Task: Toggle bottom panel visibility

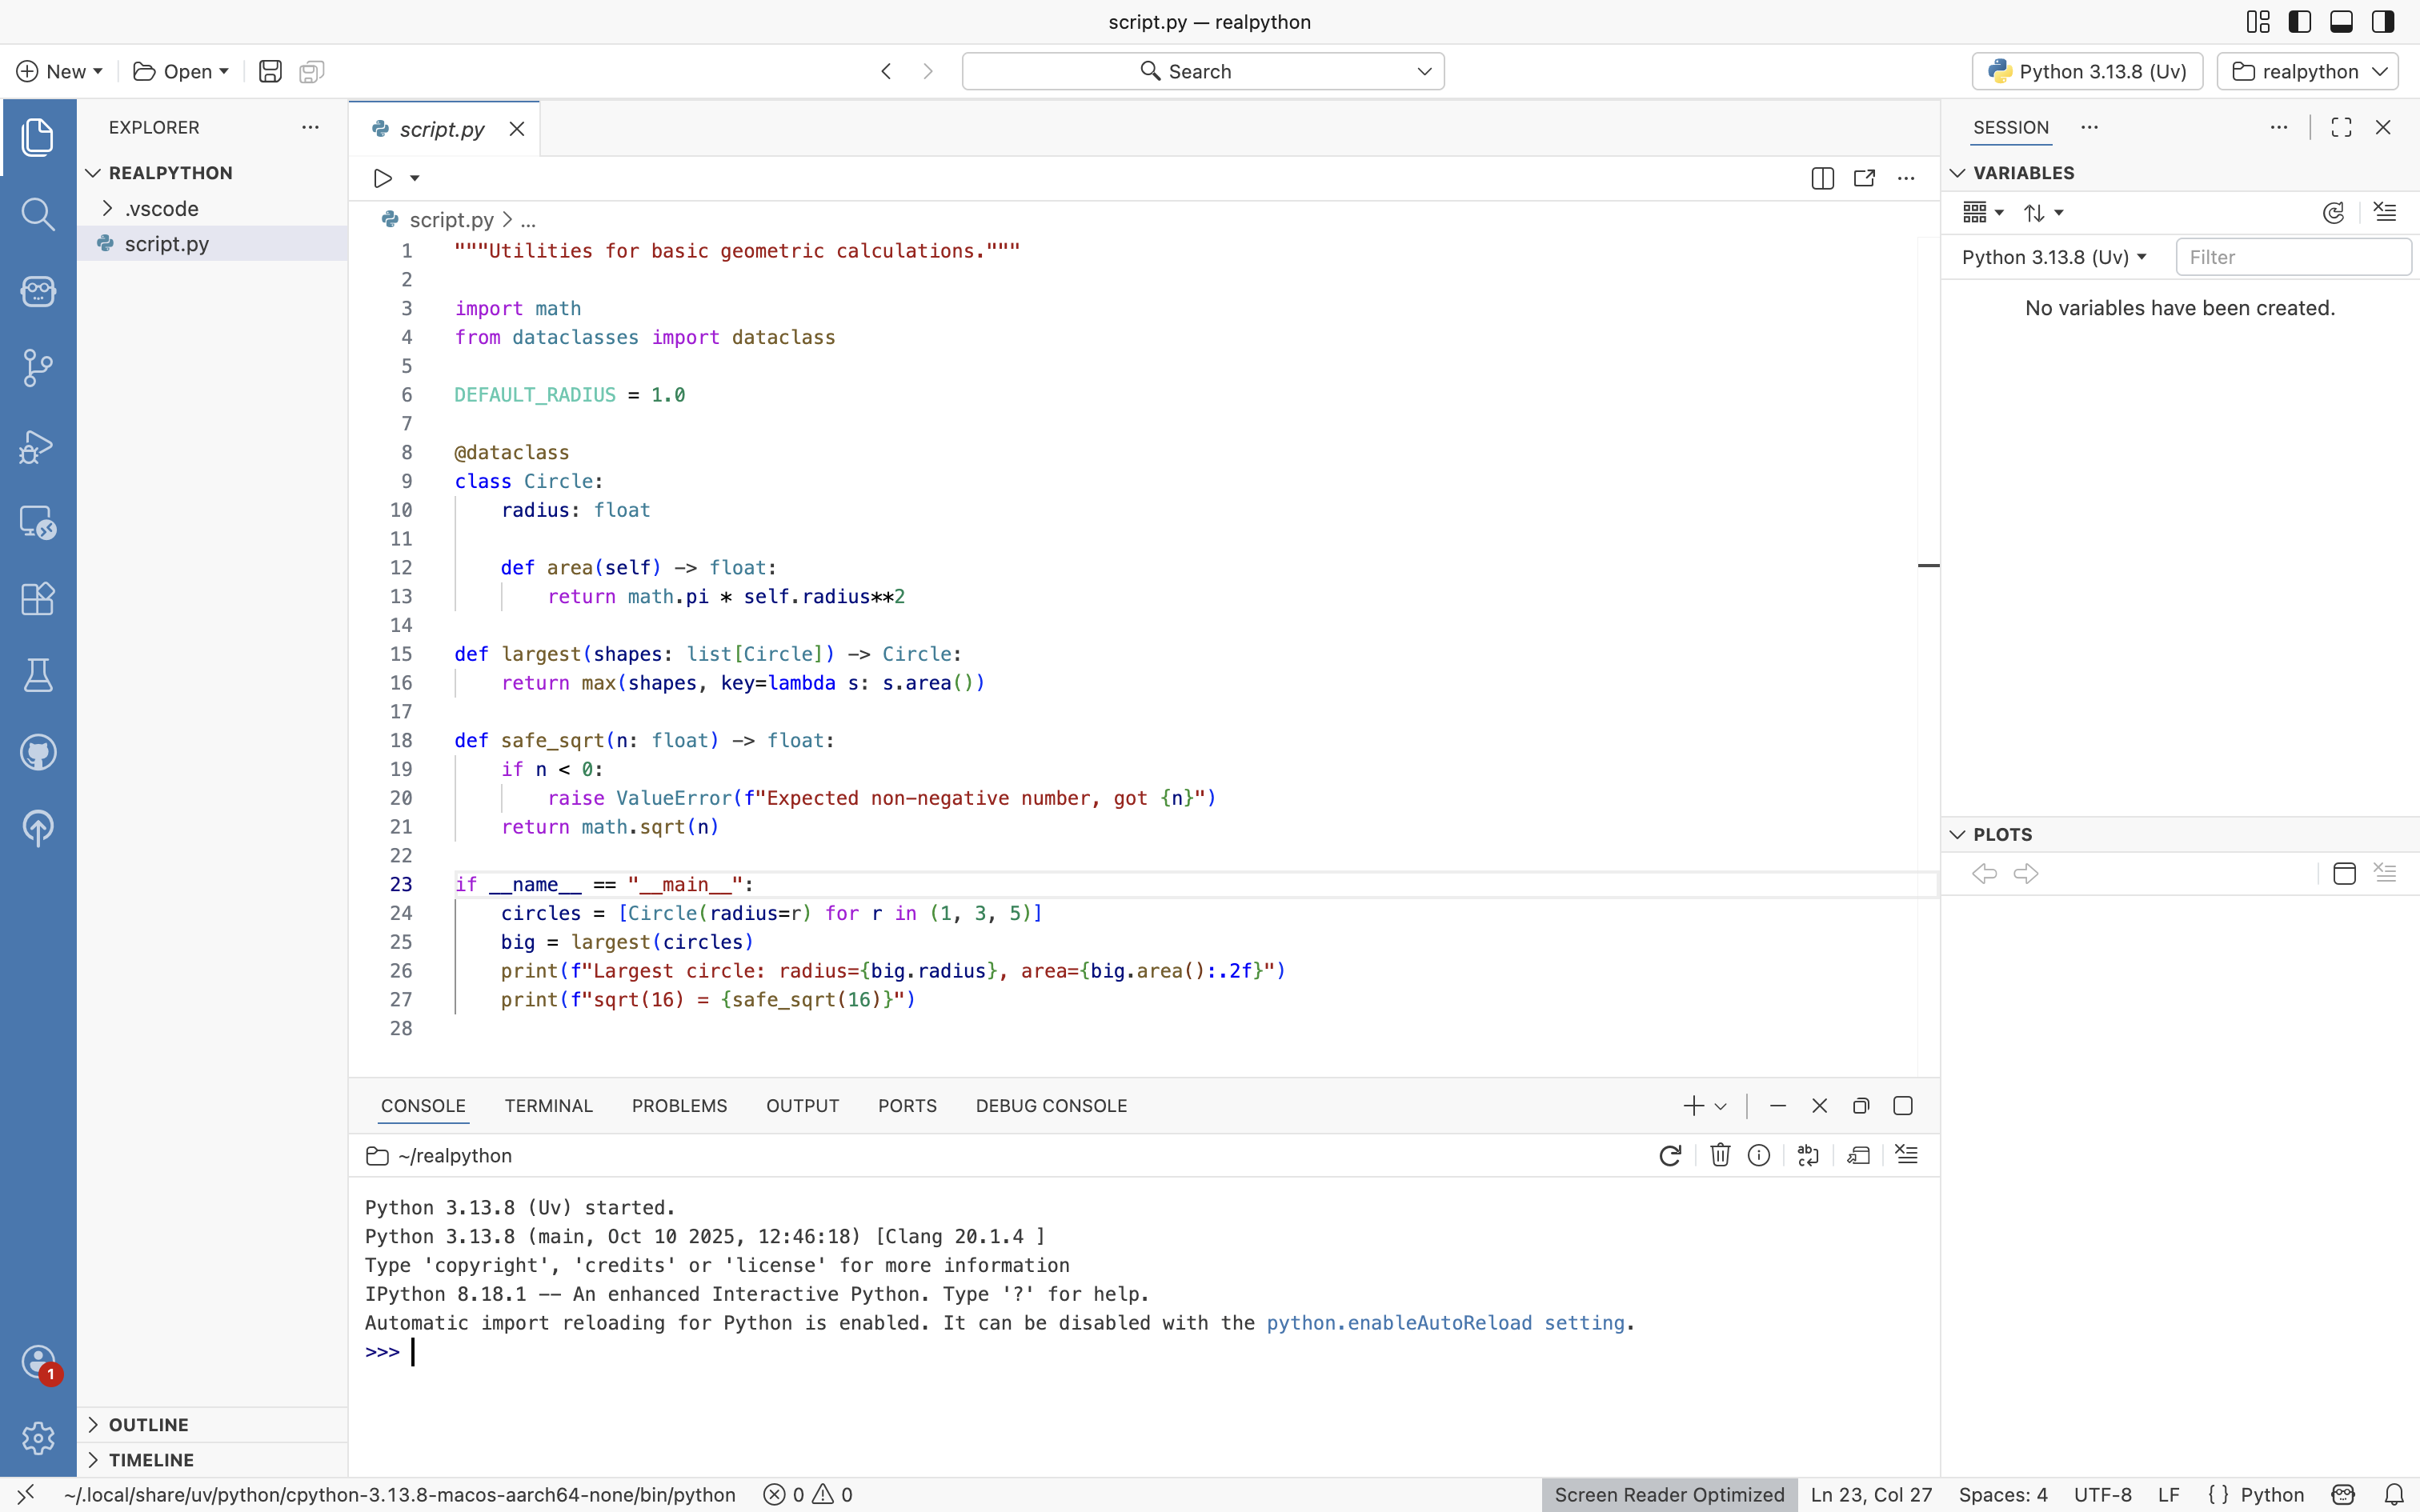Action: [x=2341, y=22]
